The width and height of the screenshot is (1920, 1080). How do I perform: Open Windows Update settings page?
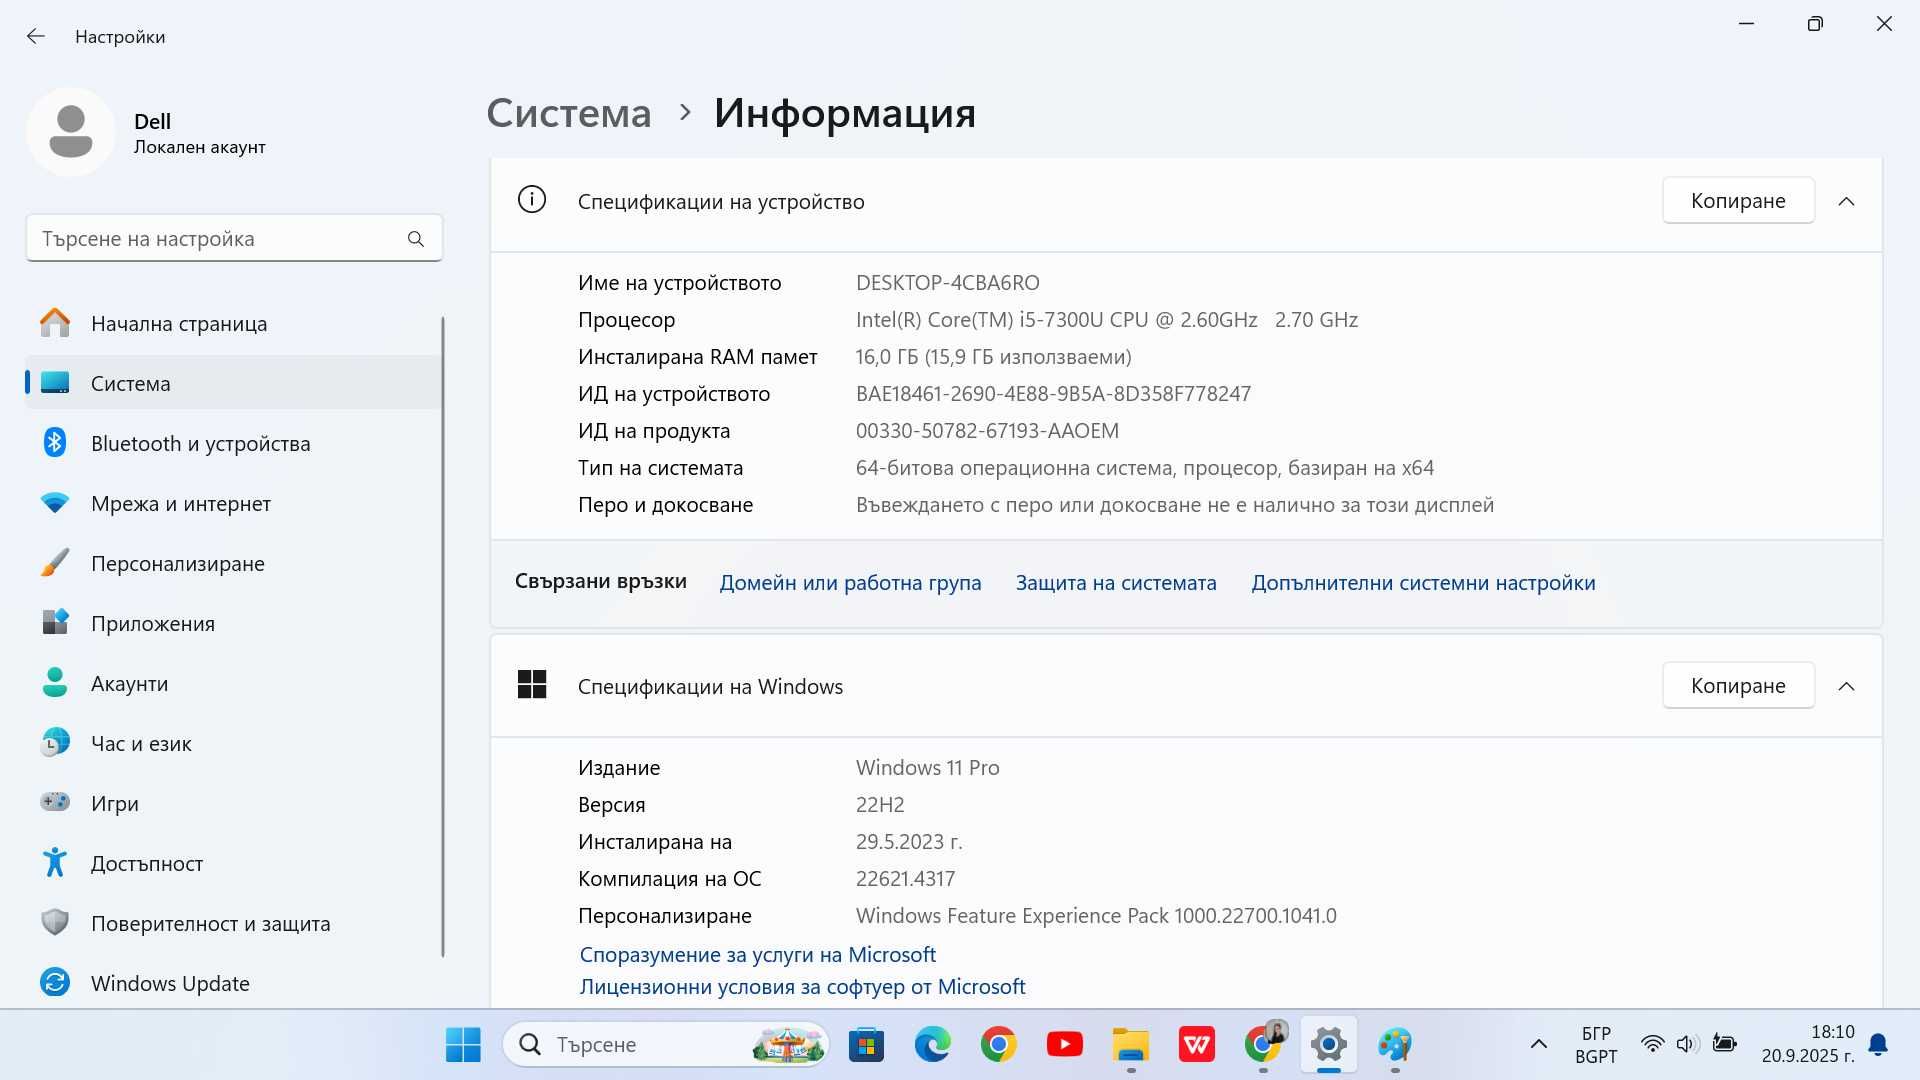[234, 983]
